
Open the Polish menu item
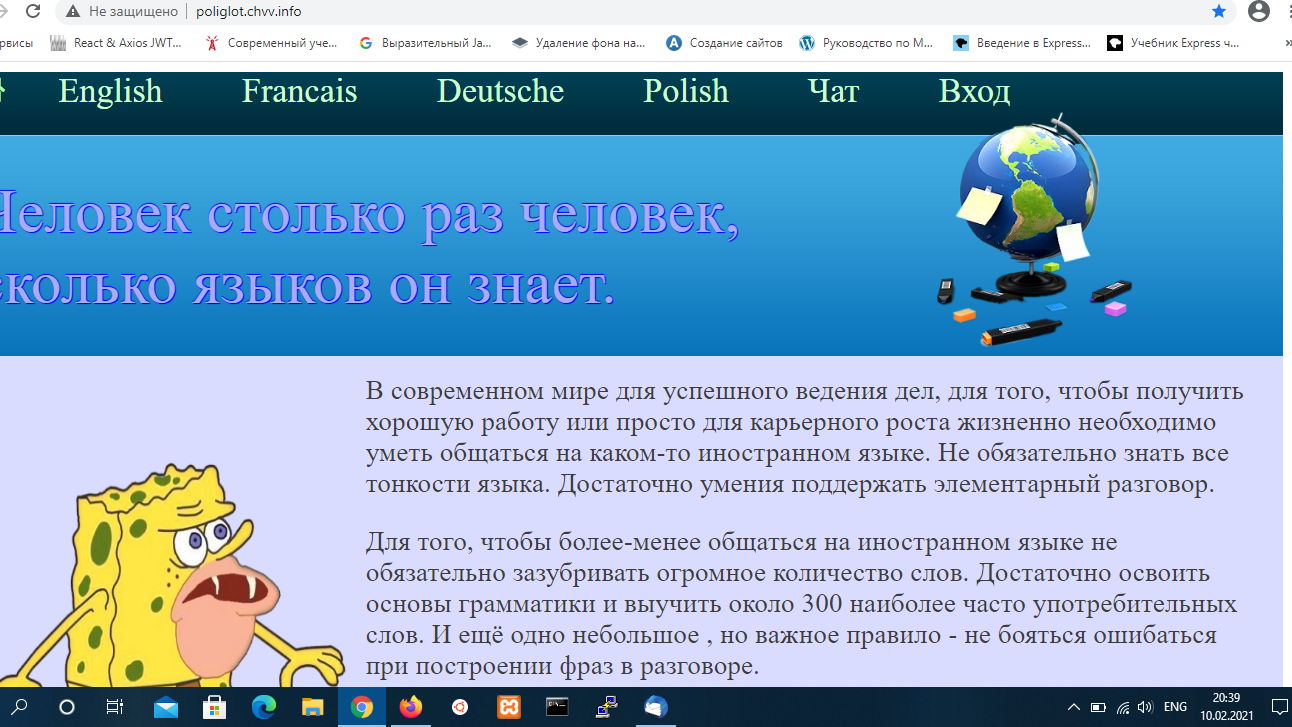pos(686,91)
